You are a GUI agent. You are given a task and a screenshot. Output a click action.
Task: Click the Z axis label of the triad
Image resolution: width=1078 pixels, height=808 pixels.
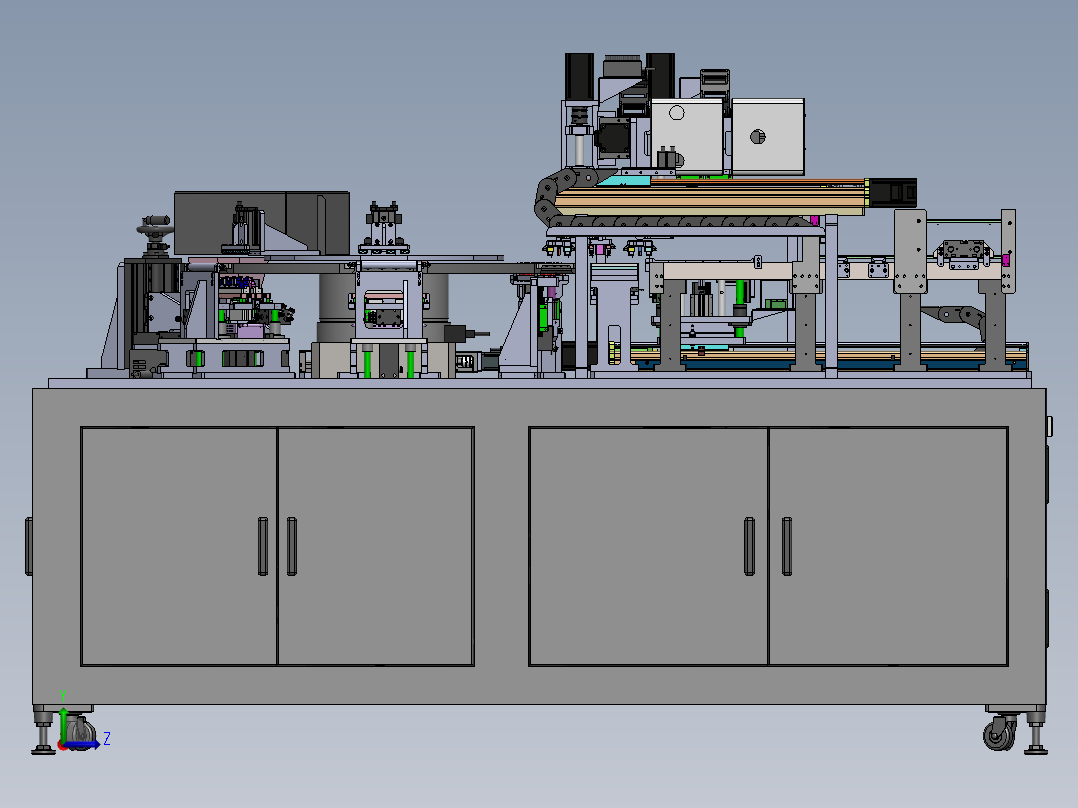[x=107, y=739]
